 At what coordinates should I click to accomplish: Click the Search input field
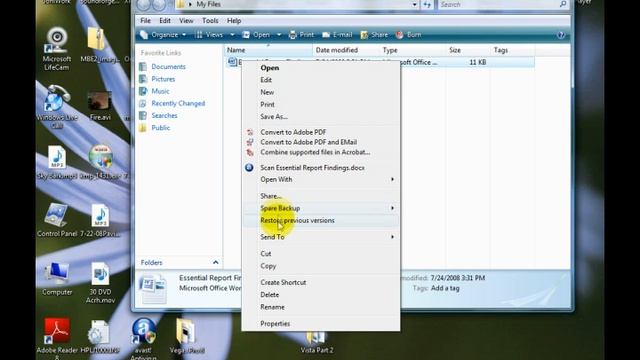(x=498, y=4)
